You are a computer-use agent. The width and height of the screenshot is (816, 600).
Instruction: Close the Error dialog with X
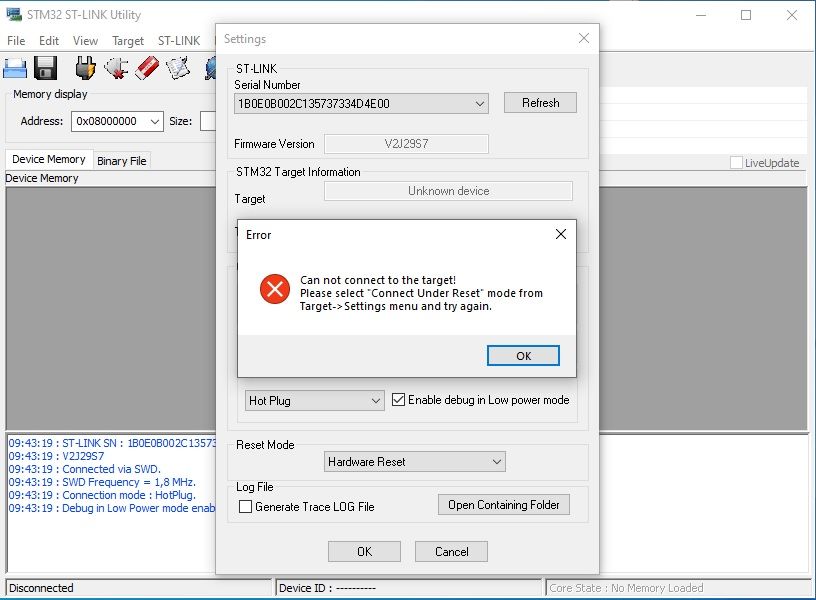561,234
